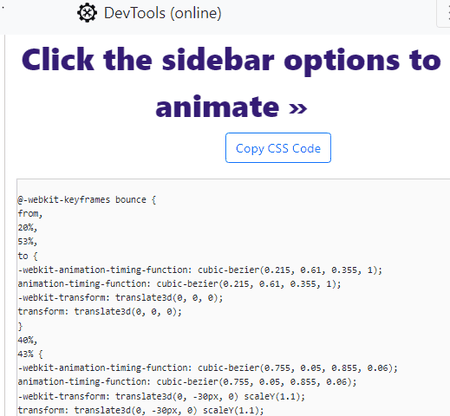Click the first -webkit-animation-timing-function cubic-bezier(0.215...) line

click(200, 270)
